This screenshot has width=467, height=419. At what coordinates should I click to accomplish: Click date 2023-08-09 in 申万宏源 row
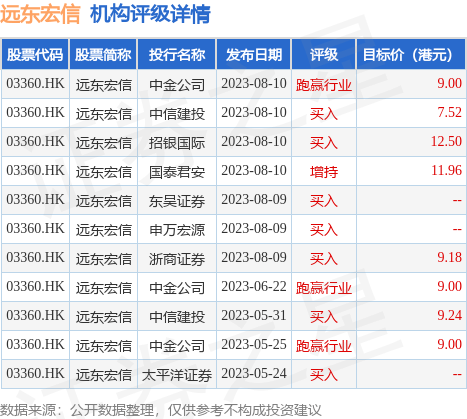254,228
